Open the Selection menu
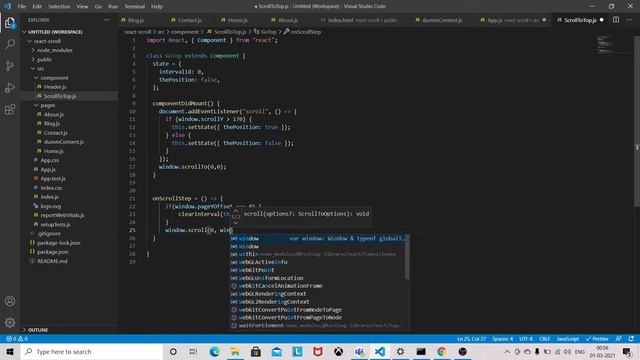640x360 pixels. [59, 6]
